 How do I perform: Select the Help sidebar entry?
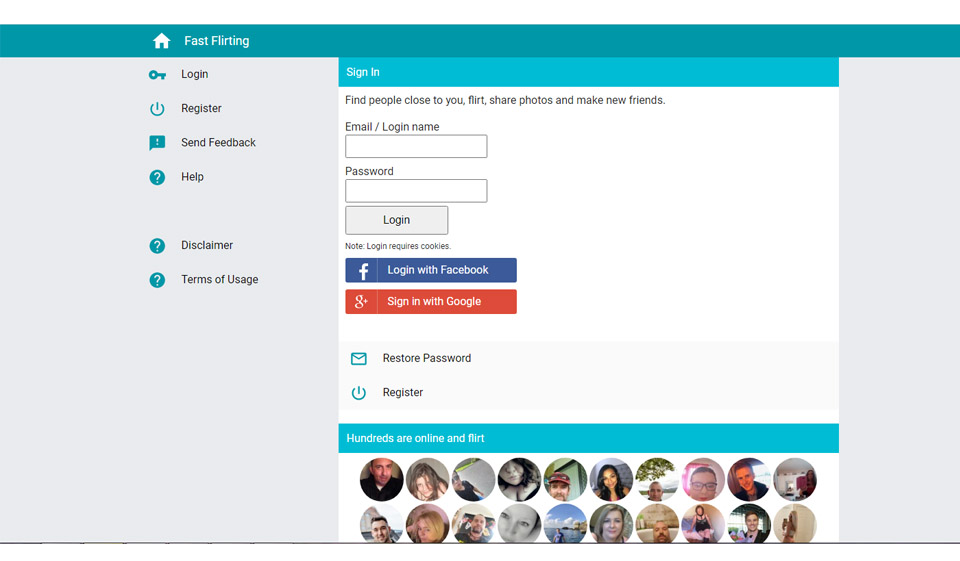(192, 177)
